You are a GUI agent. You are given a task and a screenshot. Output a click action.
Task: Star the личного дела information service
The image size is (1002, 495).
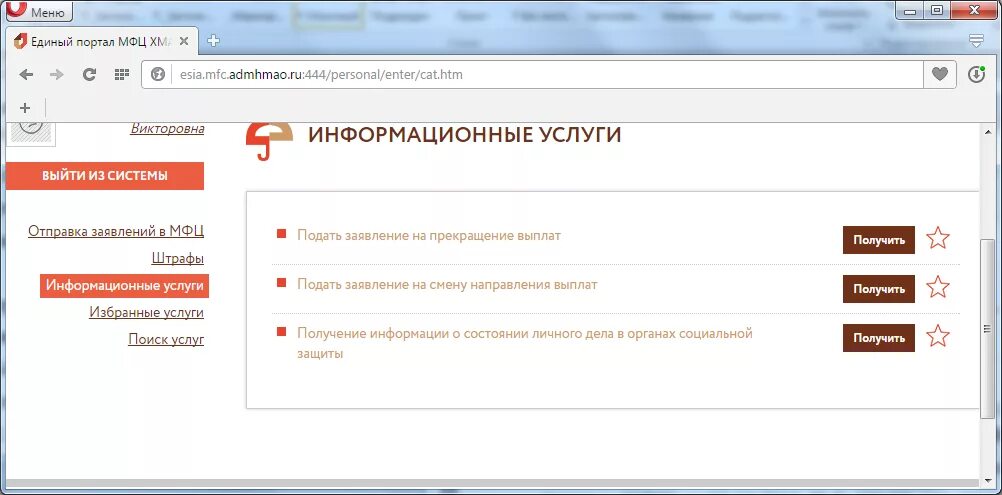937,336
